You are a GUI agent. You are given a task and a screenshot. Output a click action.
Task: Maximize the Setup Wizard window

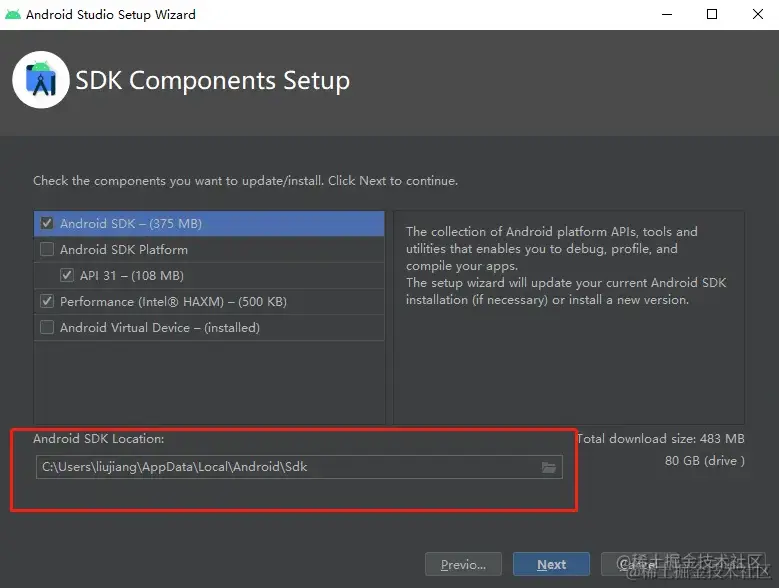(x=712, y=14)
